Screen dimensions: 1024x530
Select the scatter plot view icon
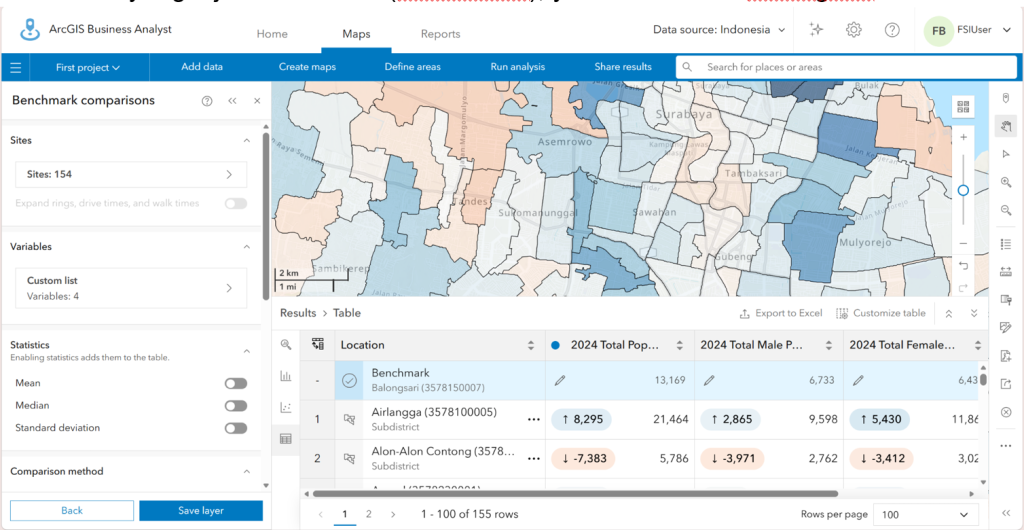tap(285, 407)
